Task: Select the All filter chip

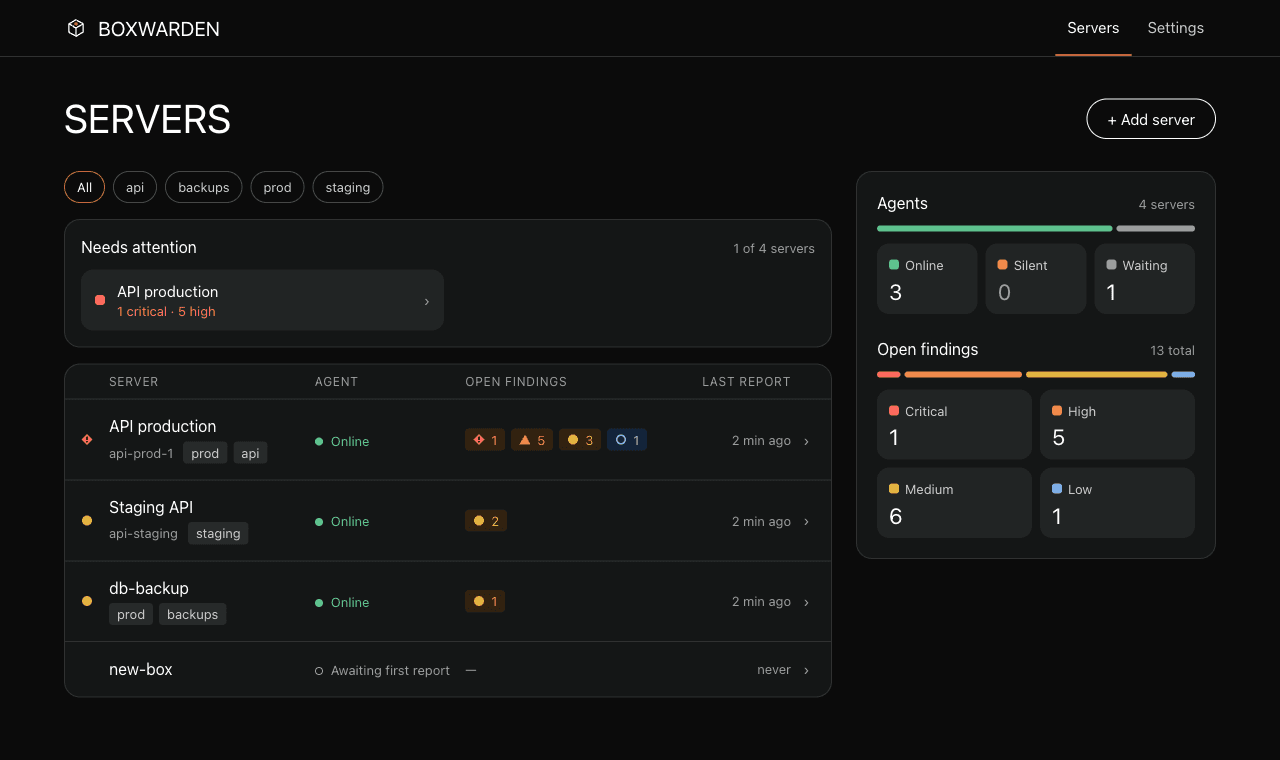Action: click(84, 187)
